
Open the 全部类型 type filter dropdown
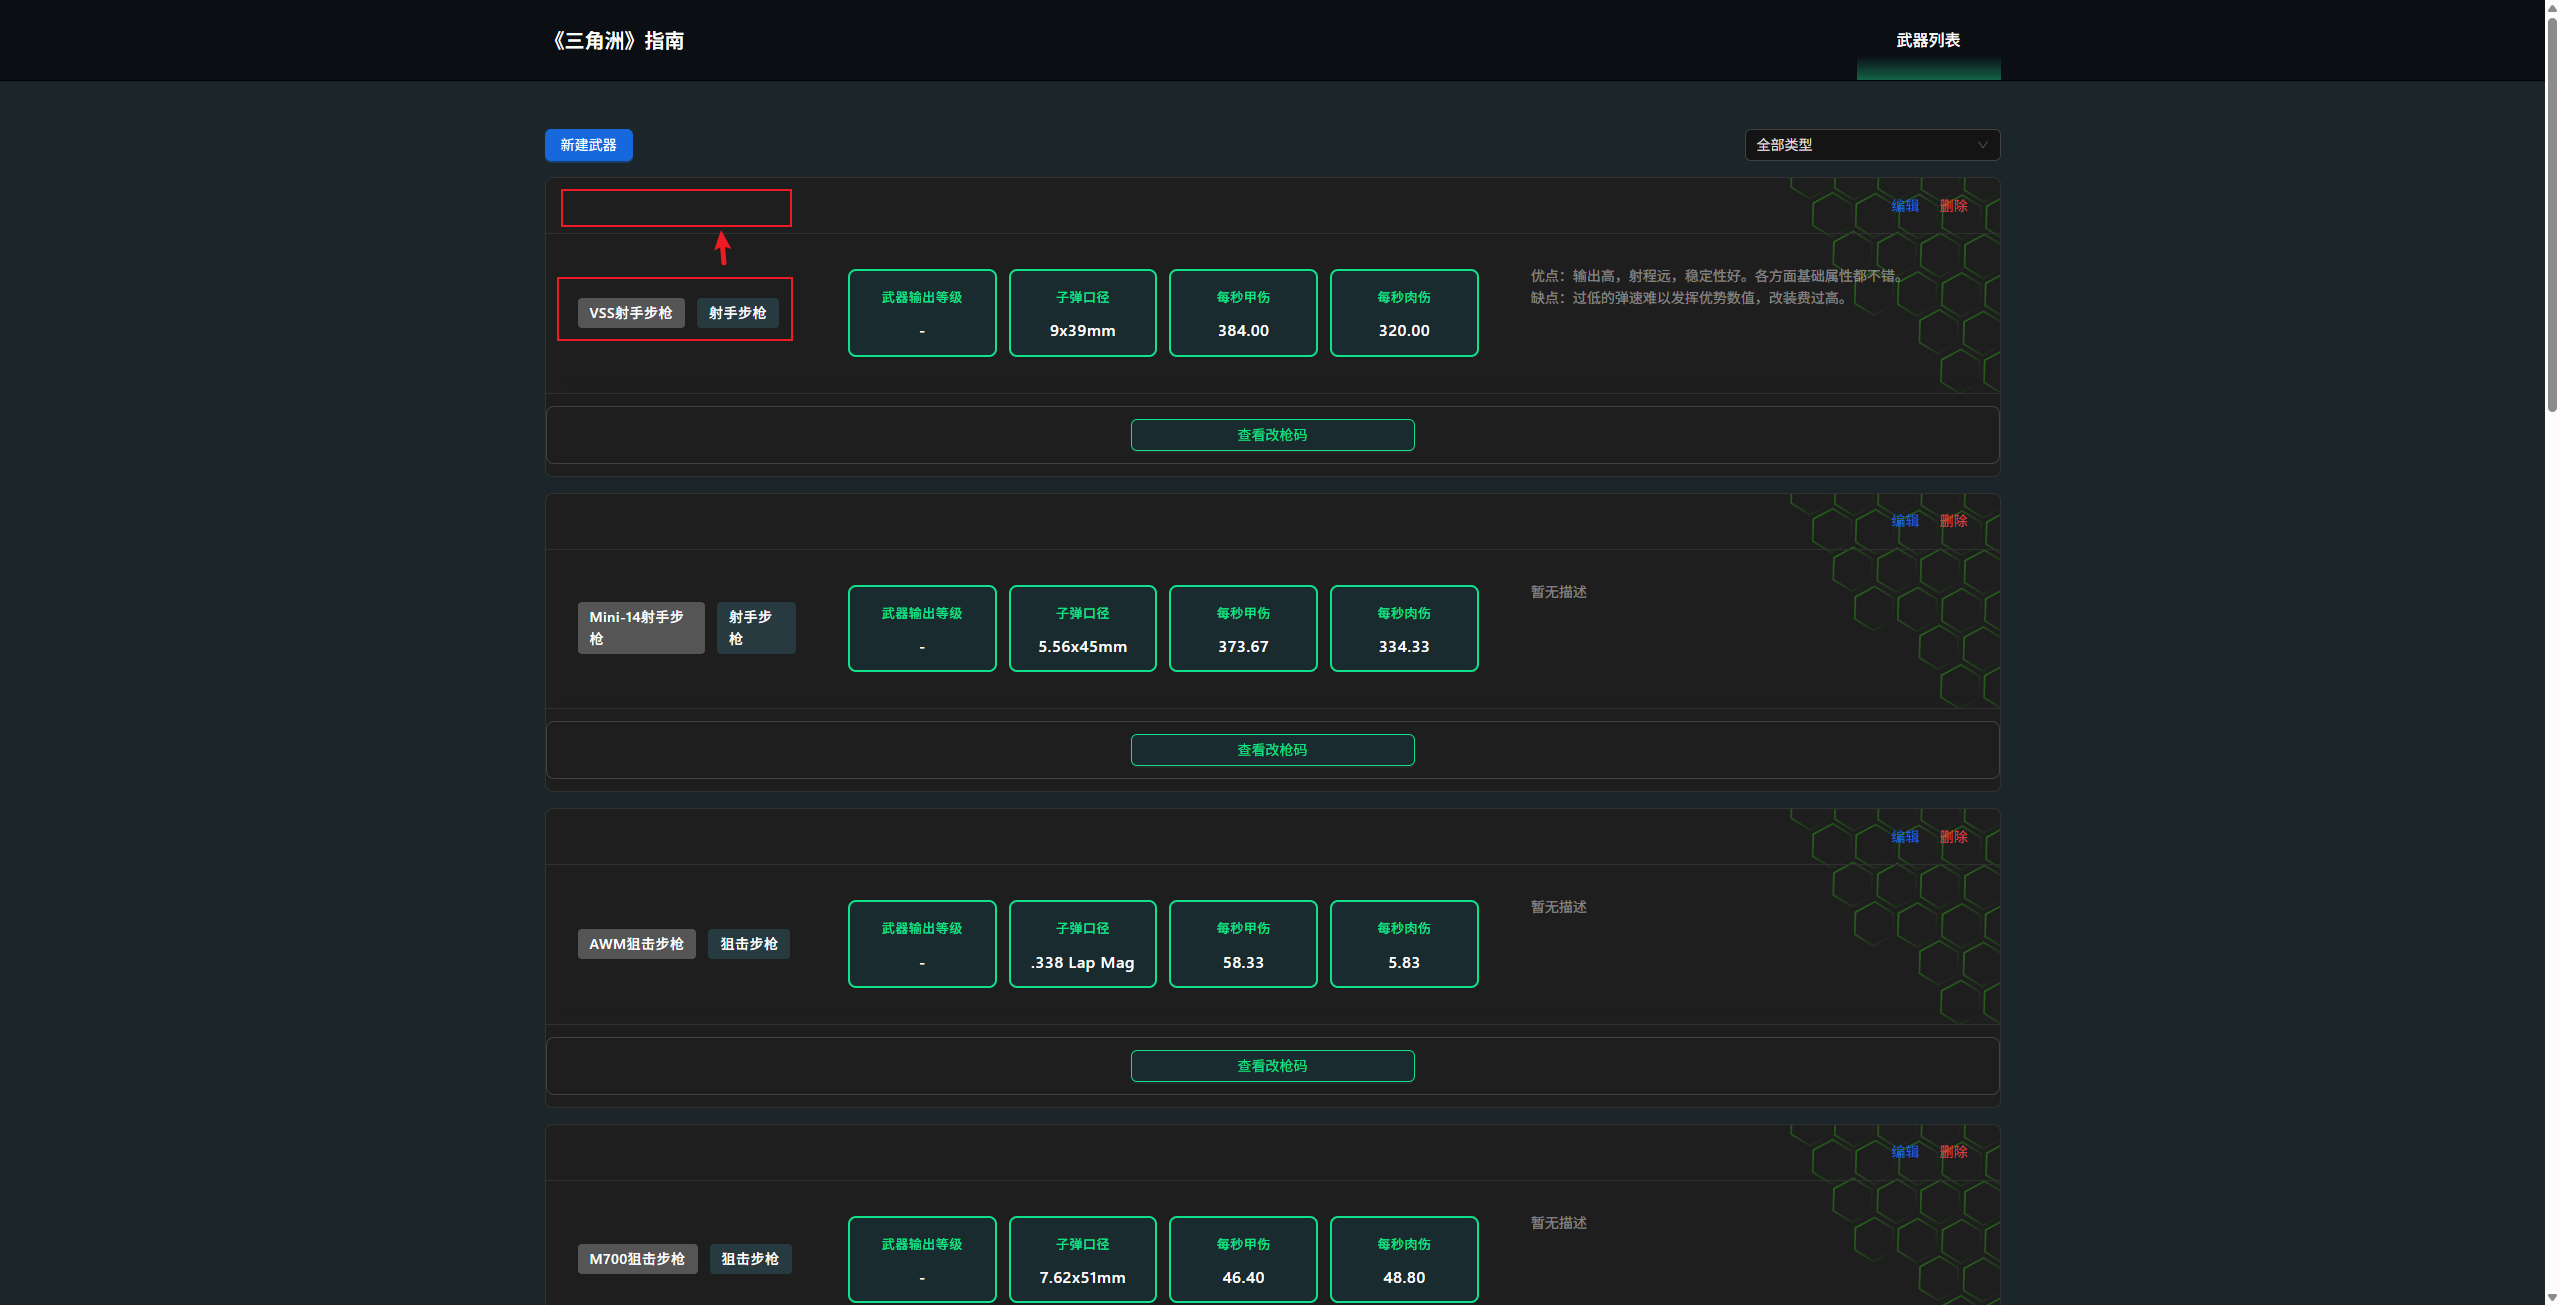(1871, 145)
